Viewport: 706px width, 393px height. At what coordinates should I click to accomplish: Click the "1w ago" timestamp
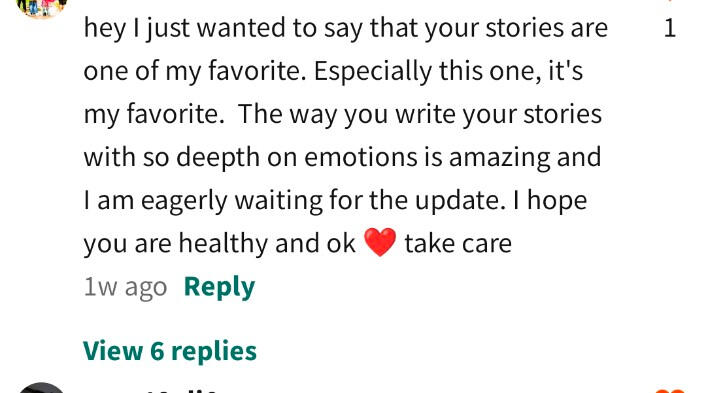point(125,287)
